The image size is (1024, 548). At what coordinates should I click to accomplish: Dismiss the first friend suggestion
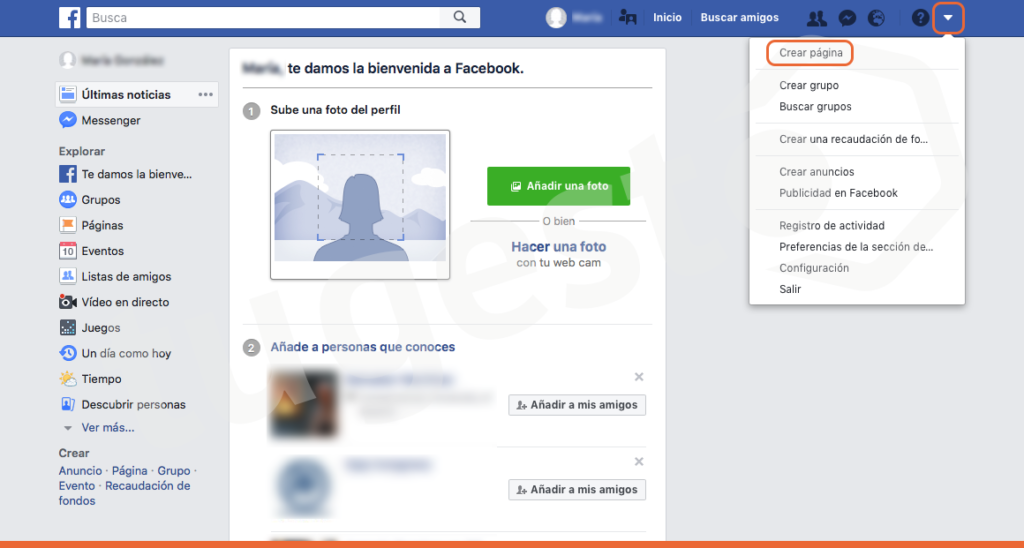point(639,377)
